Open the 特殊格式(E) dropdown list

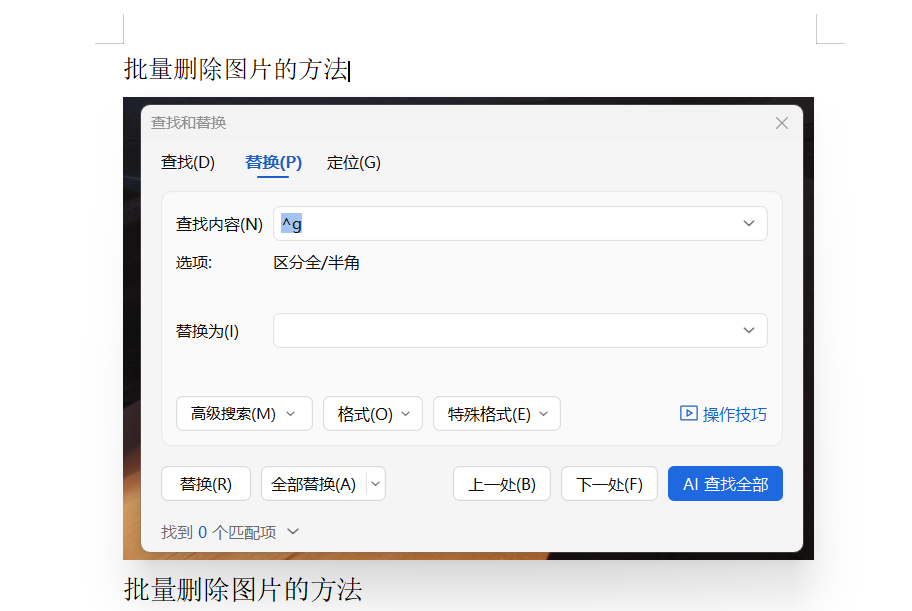point(496,414)
